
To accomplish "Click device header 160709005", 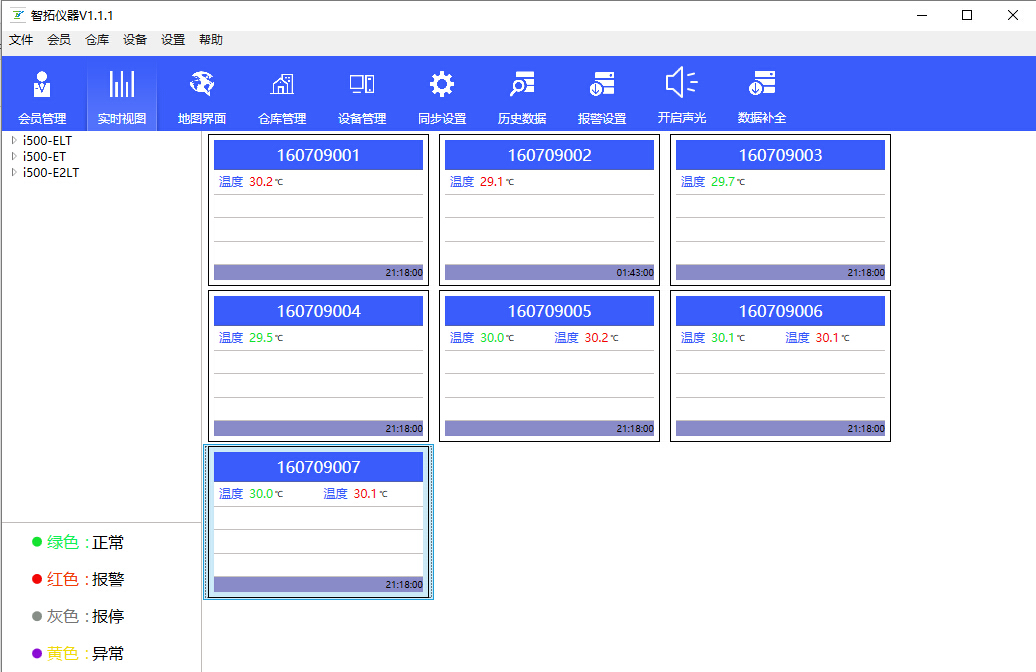I will click(x=549, y=311).
